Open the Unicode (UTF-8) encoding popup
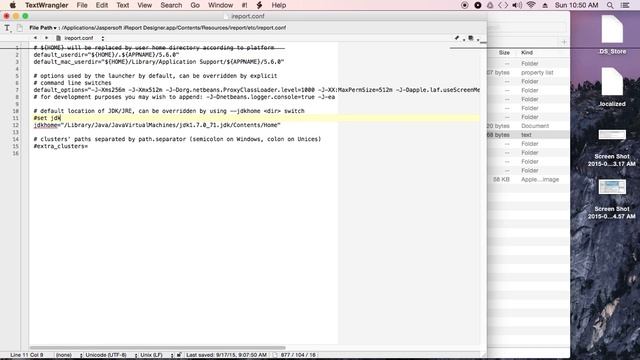The image size is (640, 360). (x=110, y=355)
